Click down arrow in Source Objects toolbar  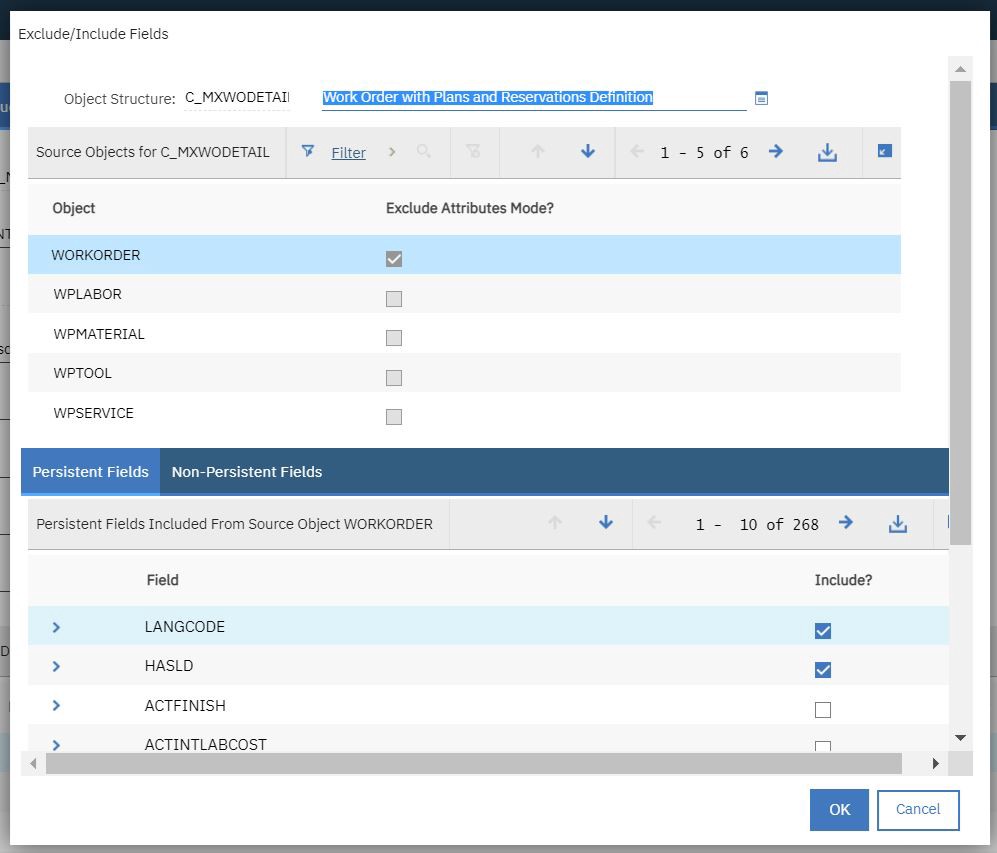click(588, 151)
